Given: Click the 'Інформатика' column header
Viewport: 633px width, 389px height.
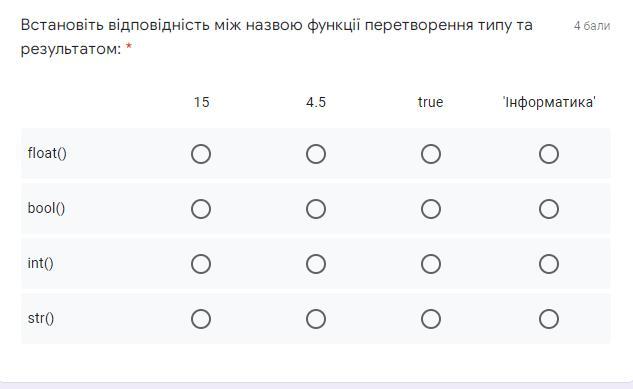Looking at the screenshot, I should click(x=549, y=102).
